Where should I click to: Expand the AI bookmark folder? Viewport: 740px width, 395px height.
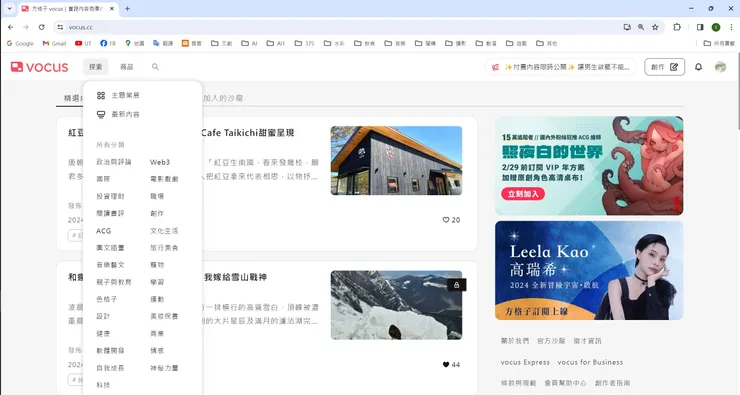[249, 43]
